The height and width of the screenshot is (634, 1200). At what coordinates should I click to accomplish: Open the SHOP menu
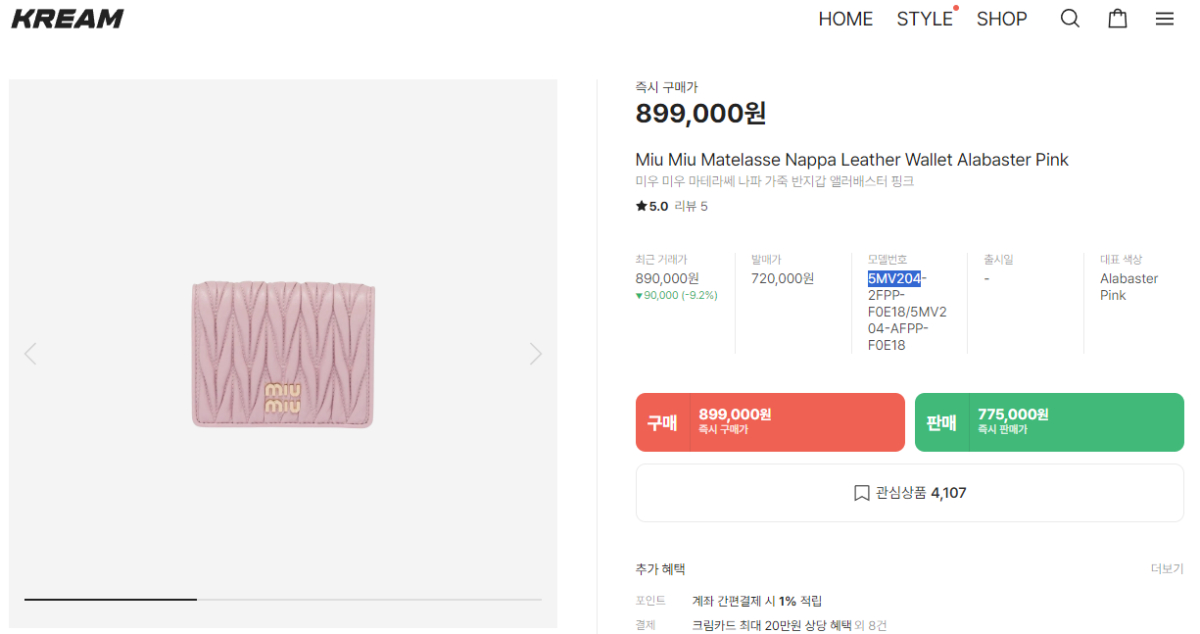(x=1001, y=19)
